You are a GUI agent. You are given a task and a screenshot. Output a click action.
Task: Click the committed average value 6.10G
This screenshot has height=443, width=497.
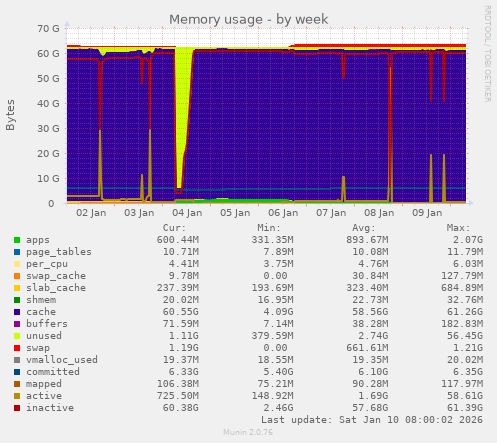point(373,372)
